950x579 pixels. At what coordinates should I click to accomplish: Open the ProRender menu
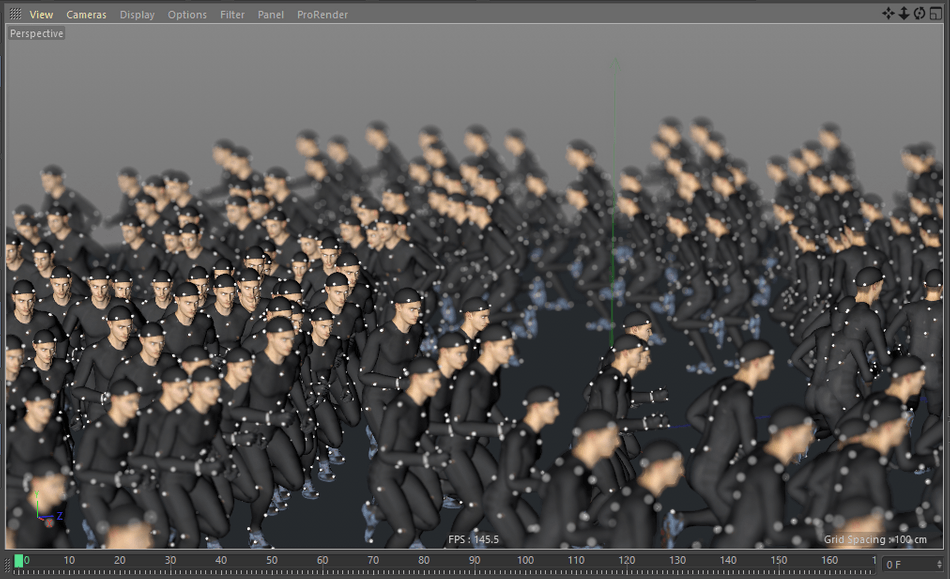[322, 14]
